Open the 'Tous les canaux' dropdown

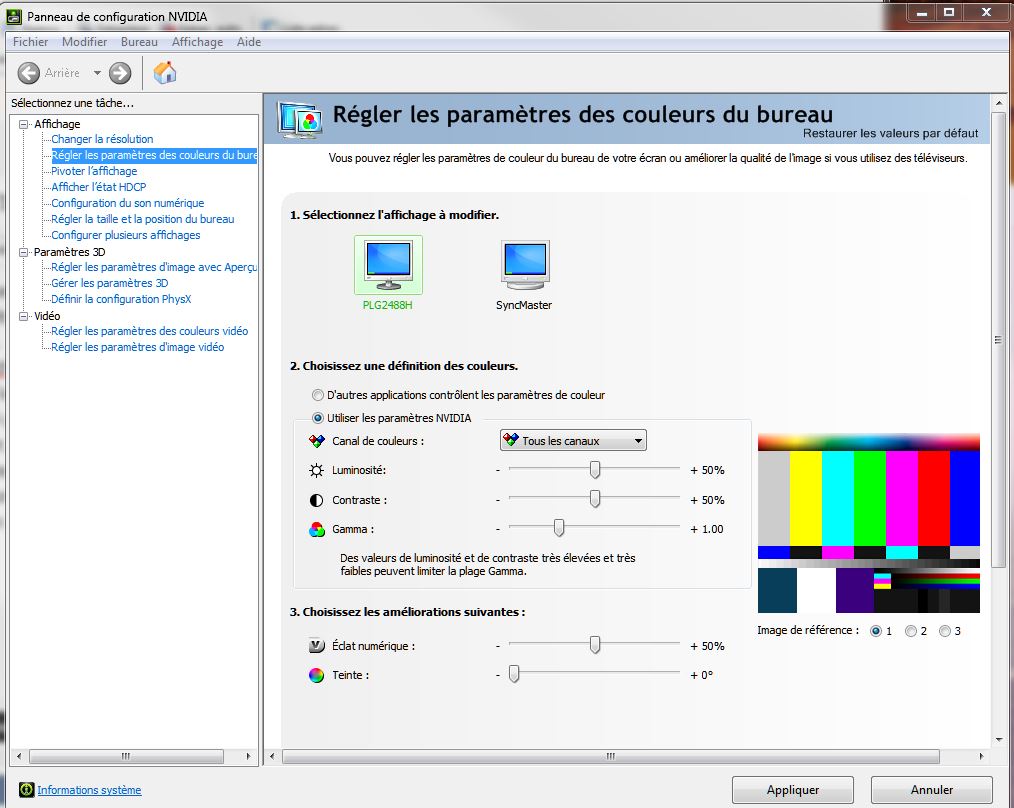pyautogui.click(x=573, y=441)
